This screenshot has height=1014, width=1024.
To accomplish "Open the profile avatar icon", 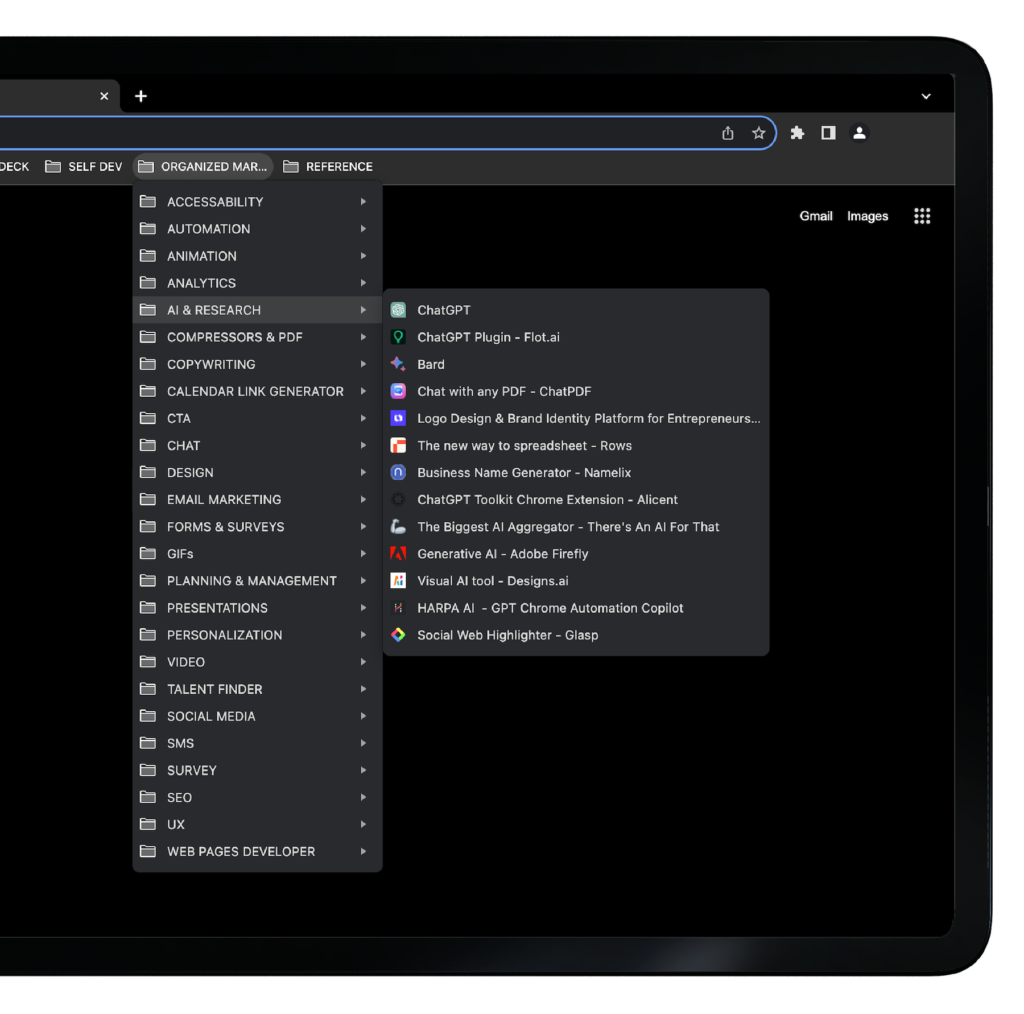I will [x=859, y=133].
